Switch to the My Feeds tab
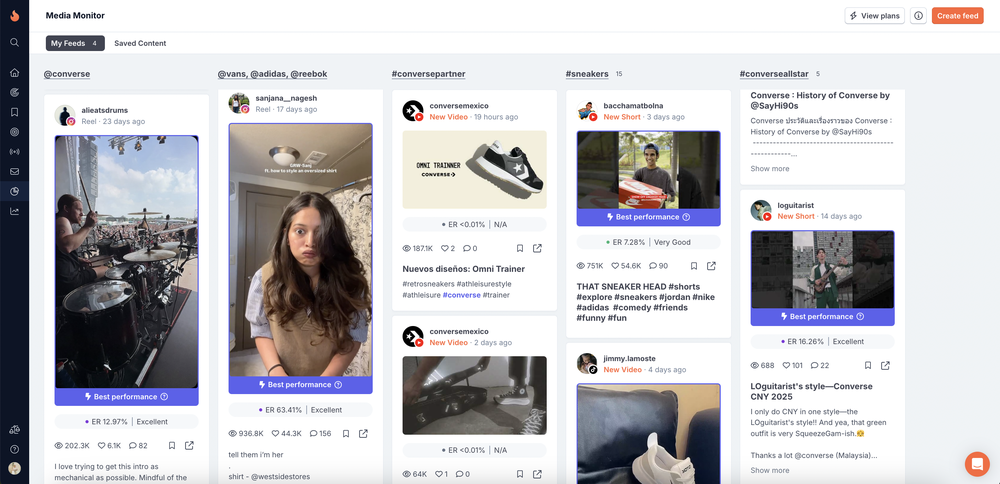The width and height of the screenshot is (1000, 484). (75, 43)
